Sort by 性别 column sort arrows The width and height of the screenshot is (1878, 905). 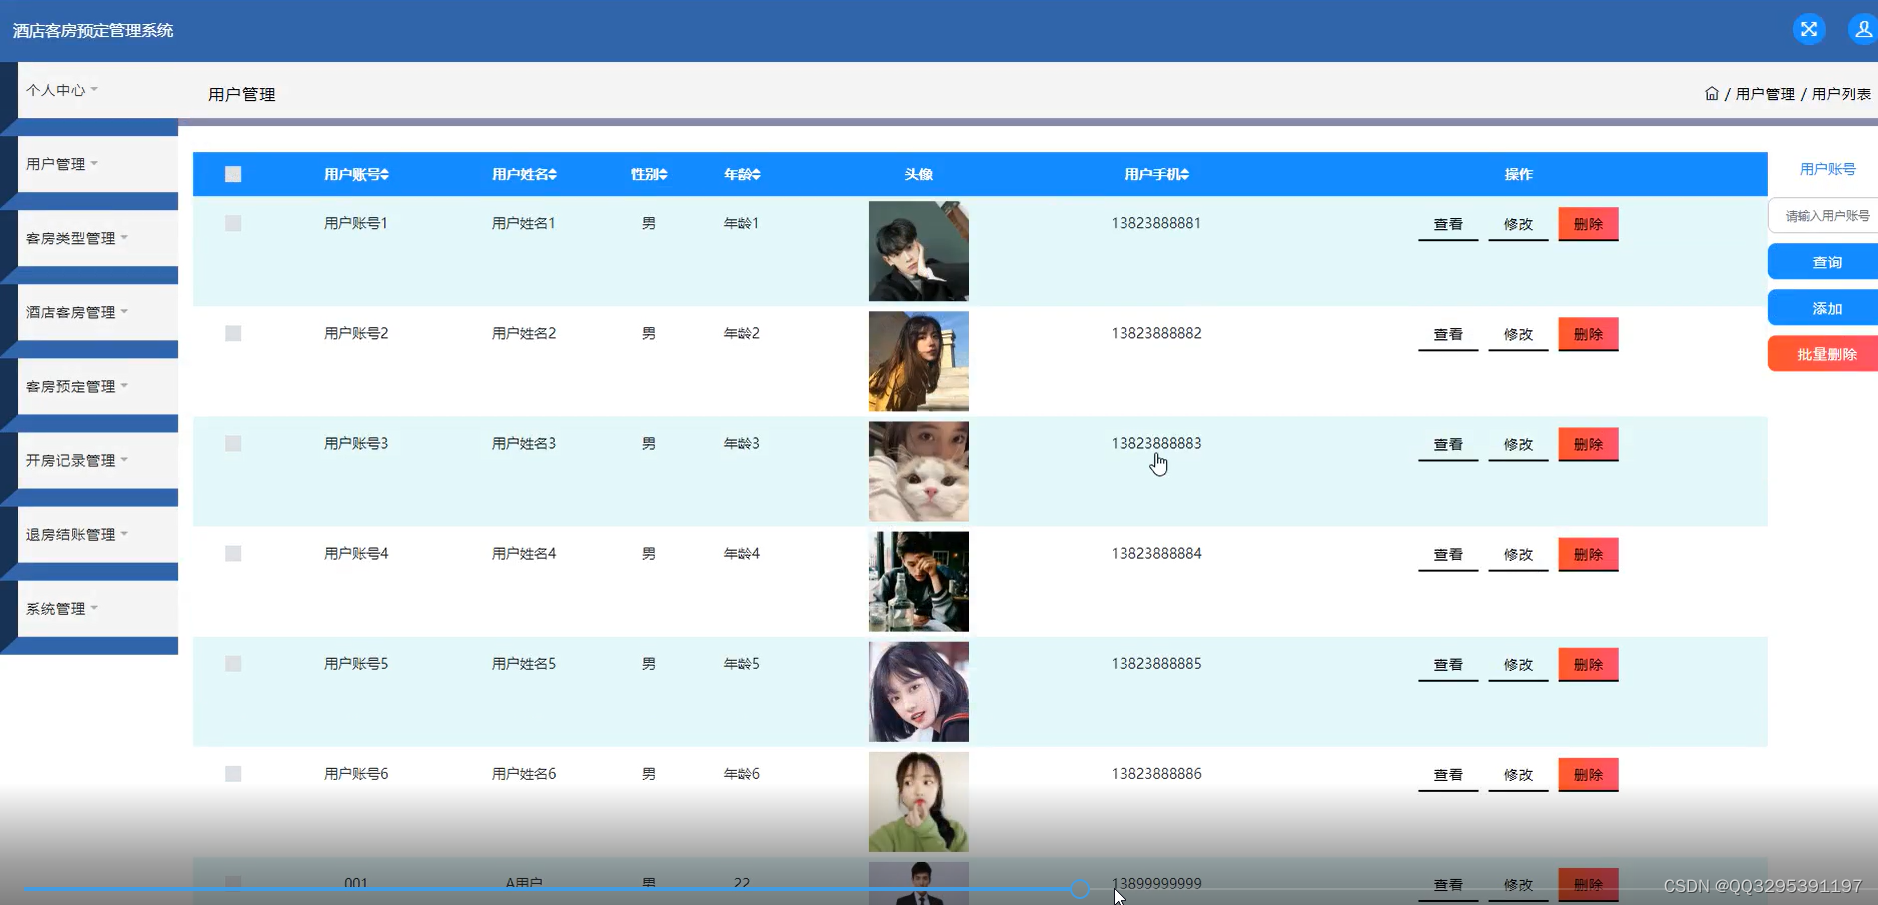point(662,174)
